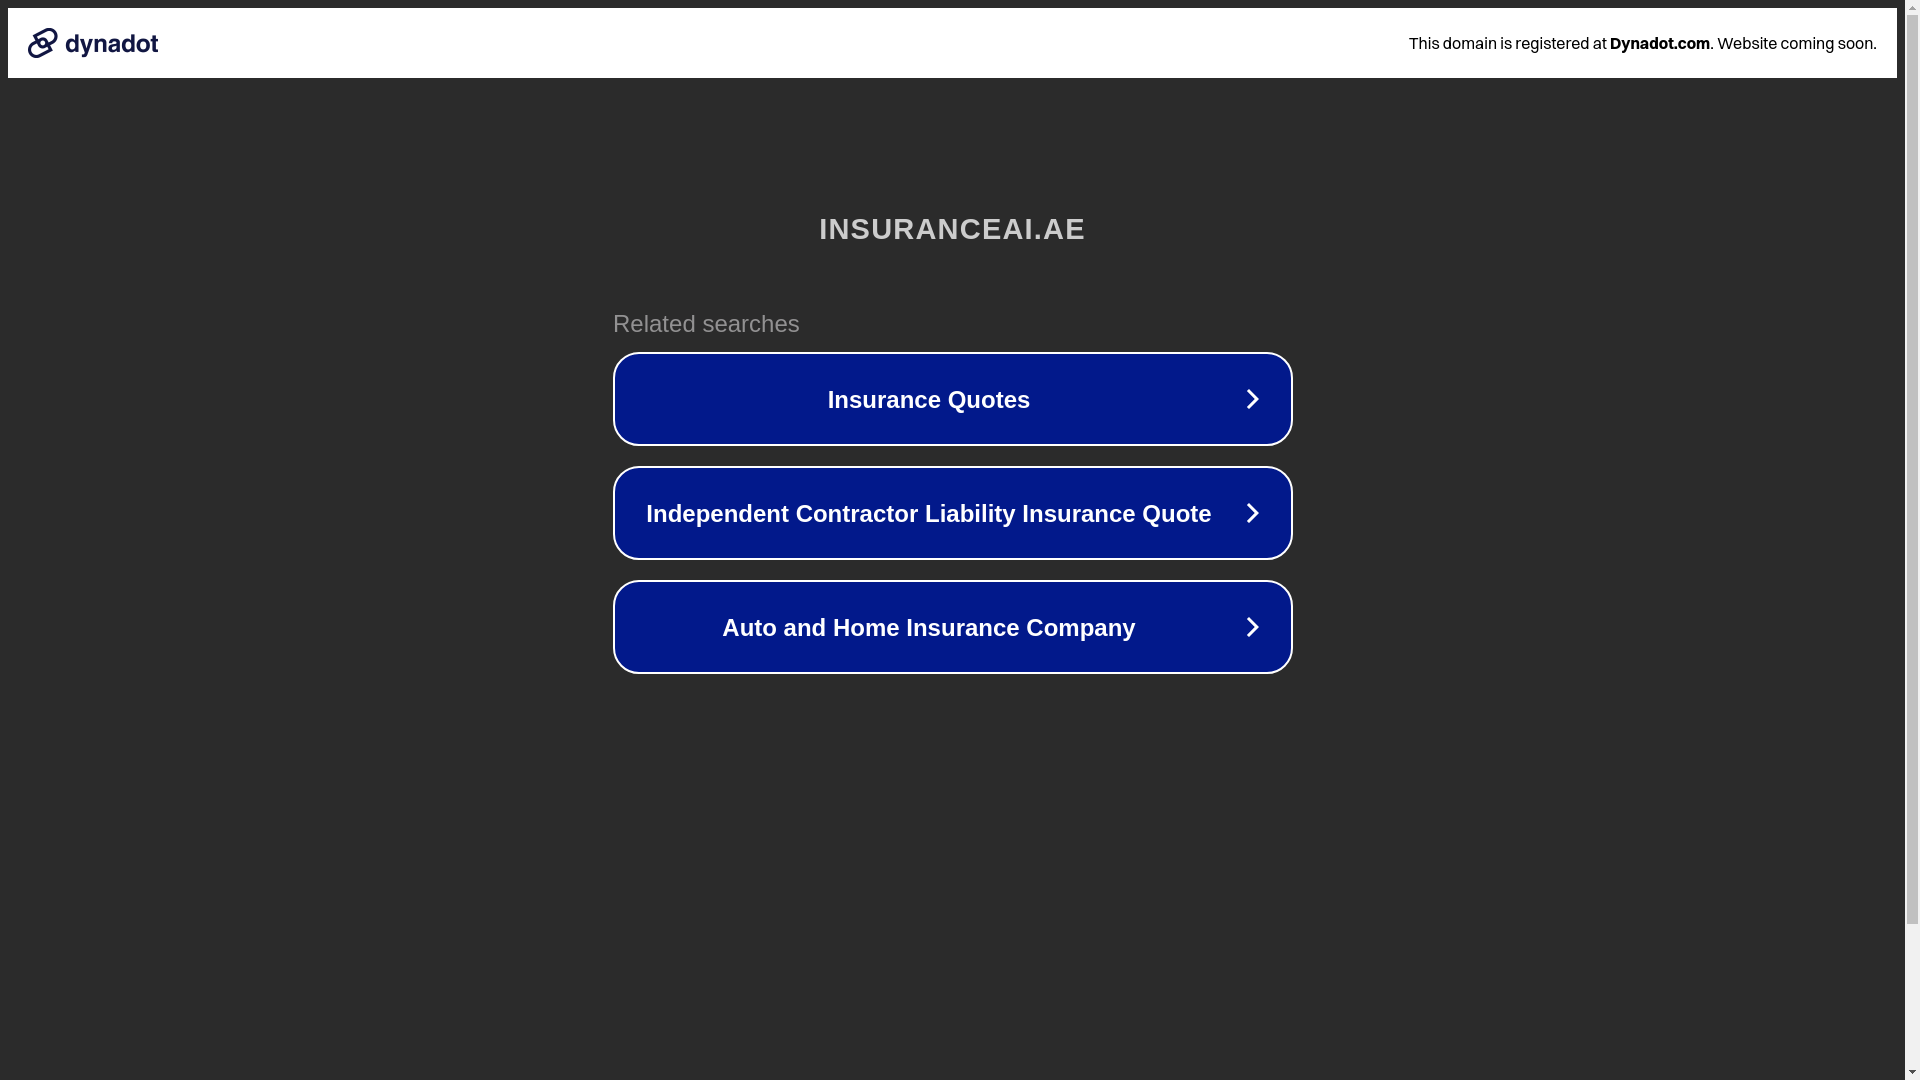Viewport: 1920px width, 1080px height.
Task: Click 'Website coming soon' text
Action: click(1796, 43)
